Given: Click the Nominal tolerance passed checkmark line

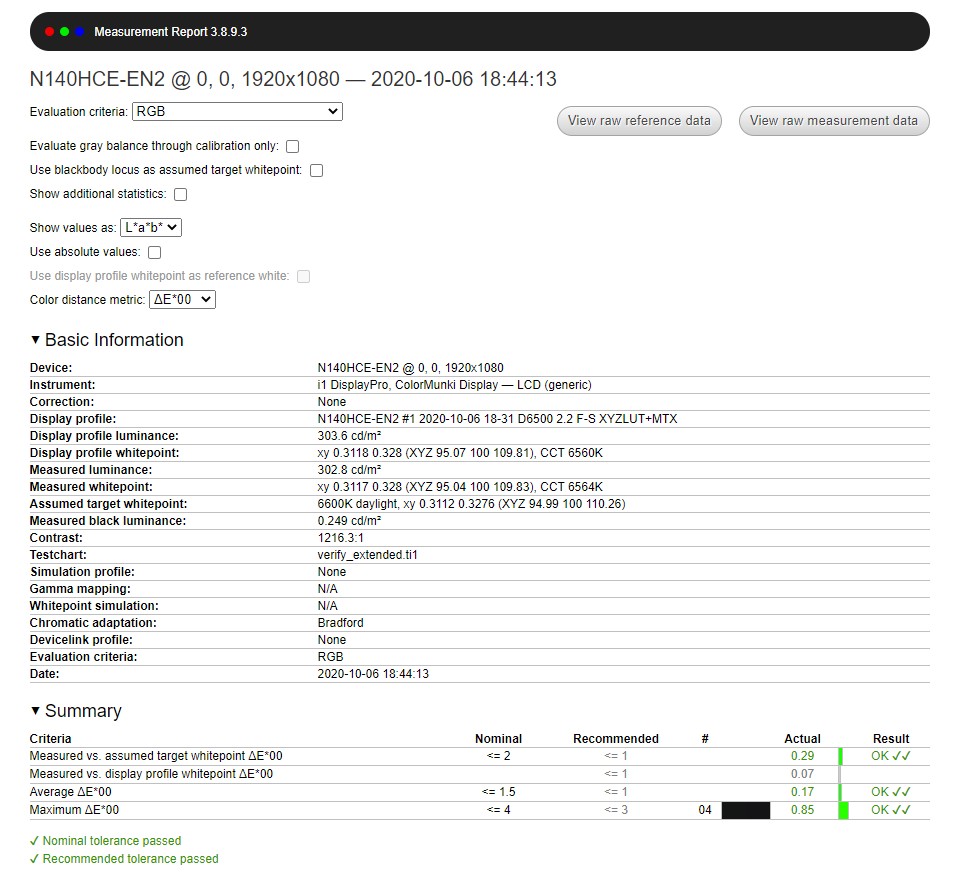Looking at the screenshot, I should click(x=106, y=841).
